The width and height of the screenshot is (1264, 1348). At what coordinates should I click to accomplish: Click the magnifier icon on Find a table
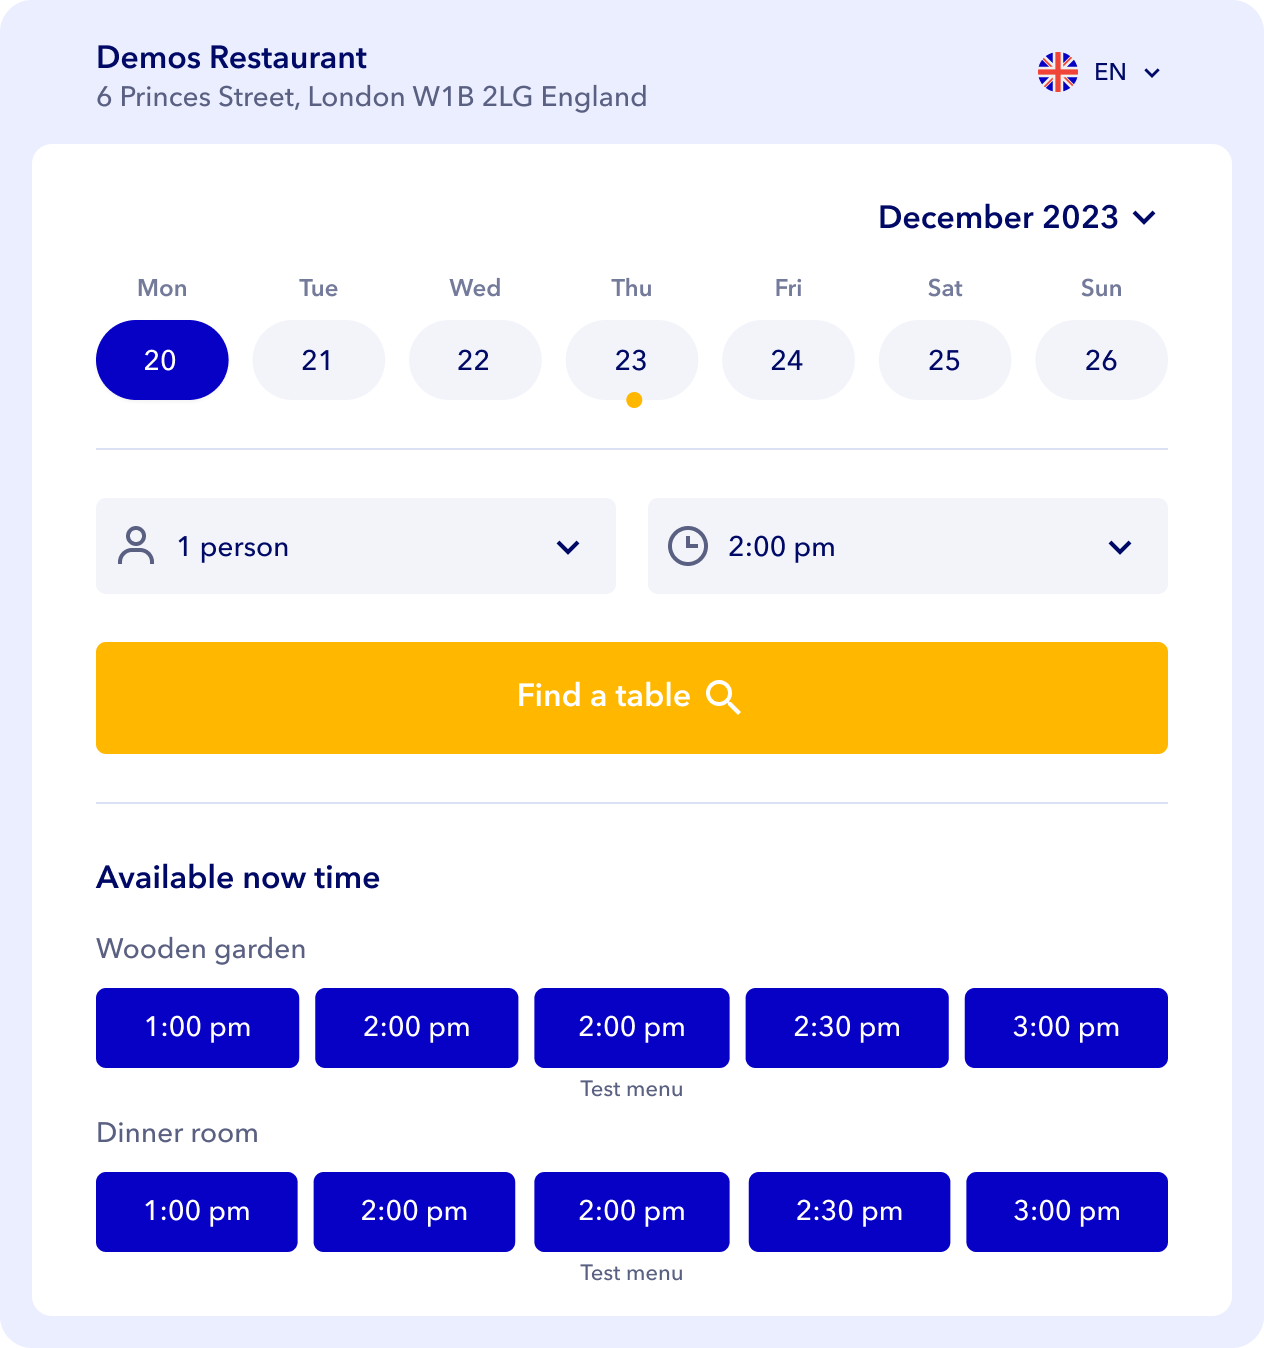pos(723,697)
